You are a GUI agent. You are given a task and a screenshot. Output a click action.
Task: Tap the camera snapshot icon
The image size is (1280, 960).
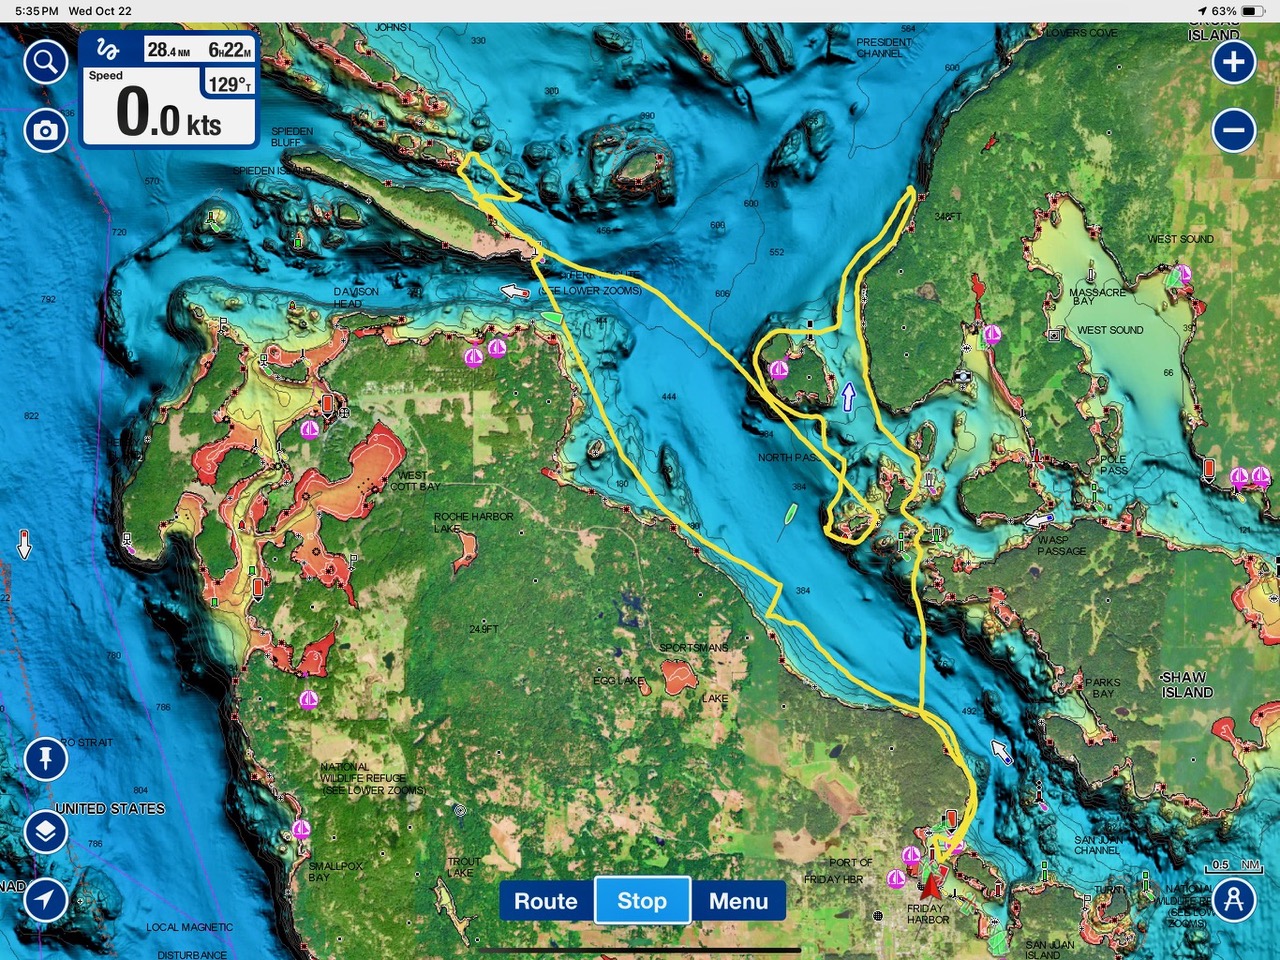click(45, 130)
